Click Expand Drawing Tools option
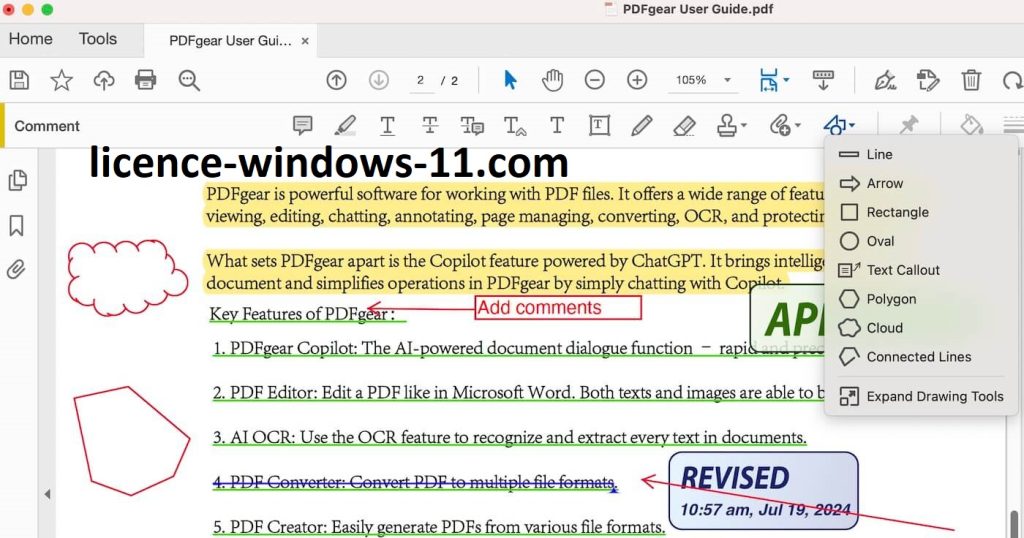1024x538 pixels. [934, 397]
